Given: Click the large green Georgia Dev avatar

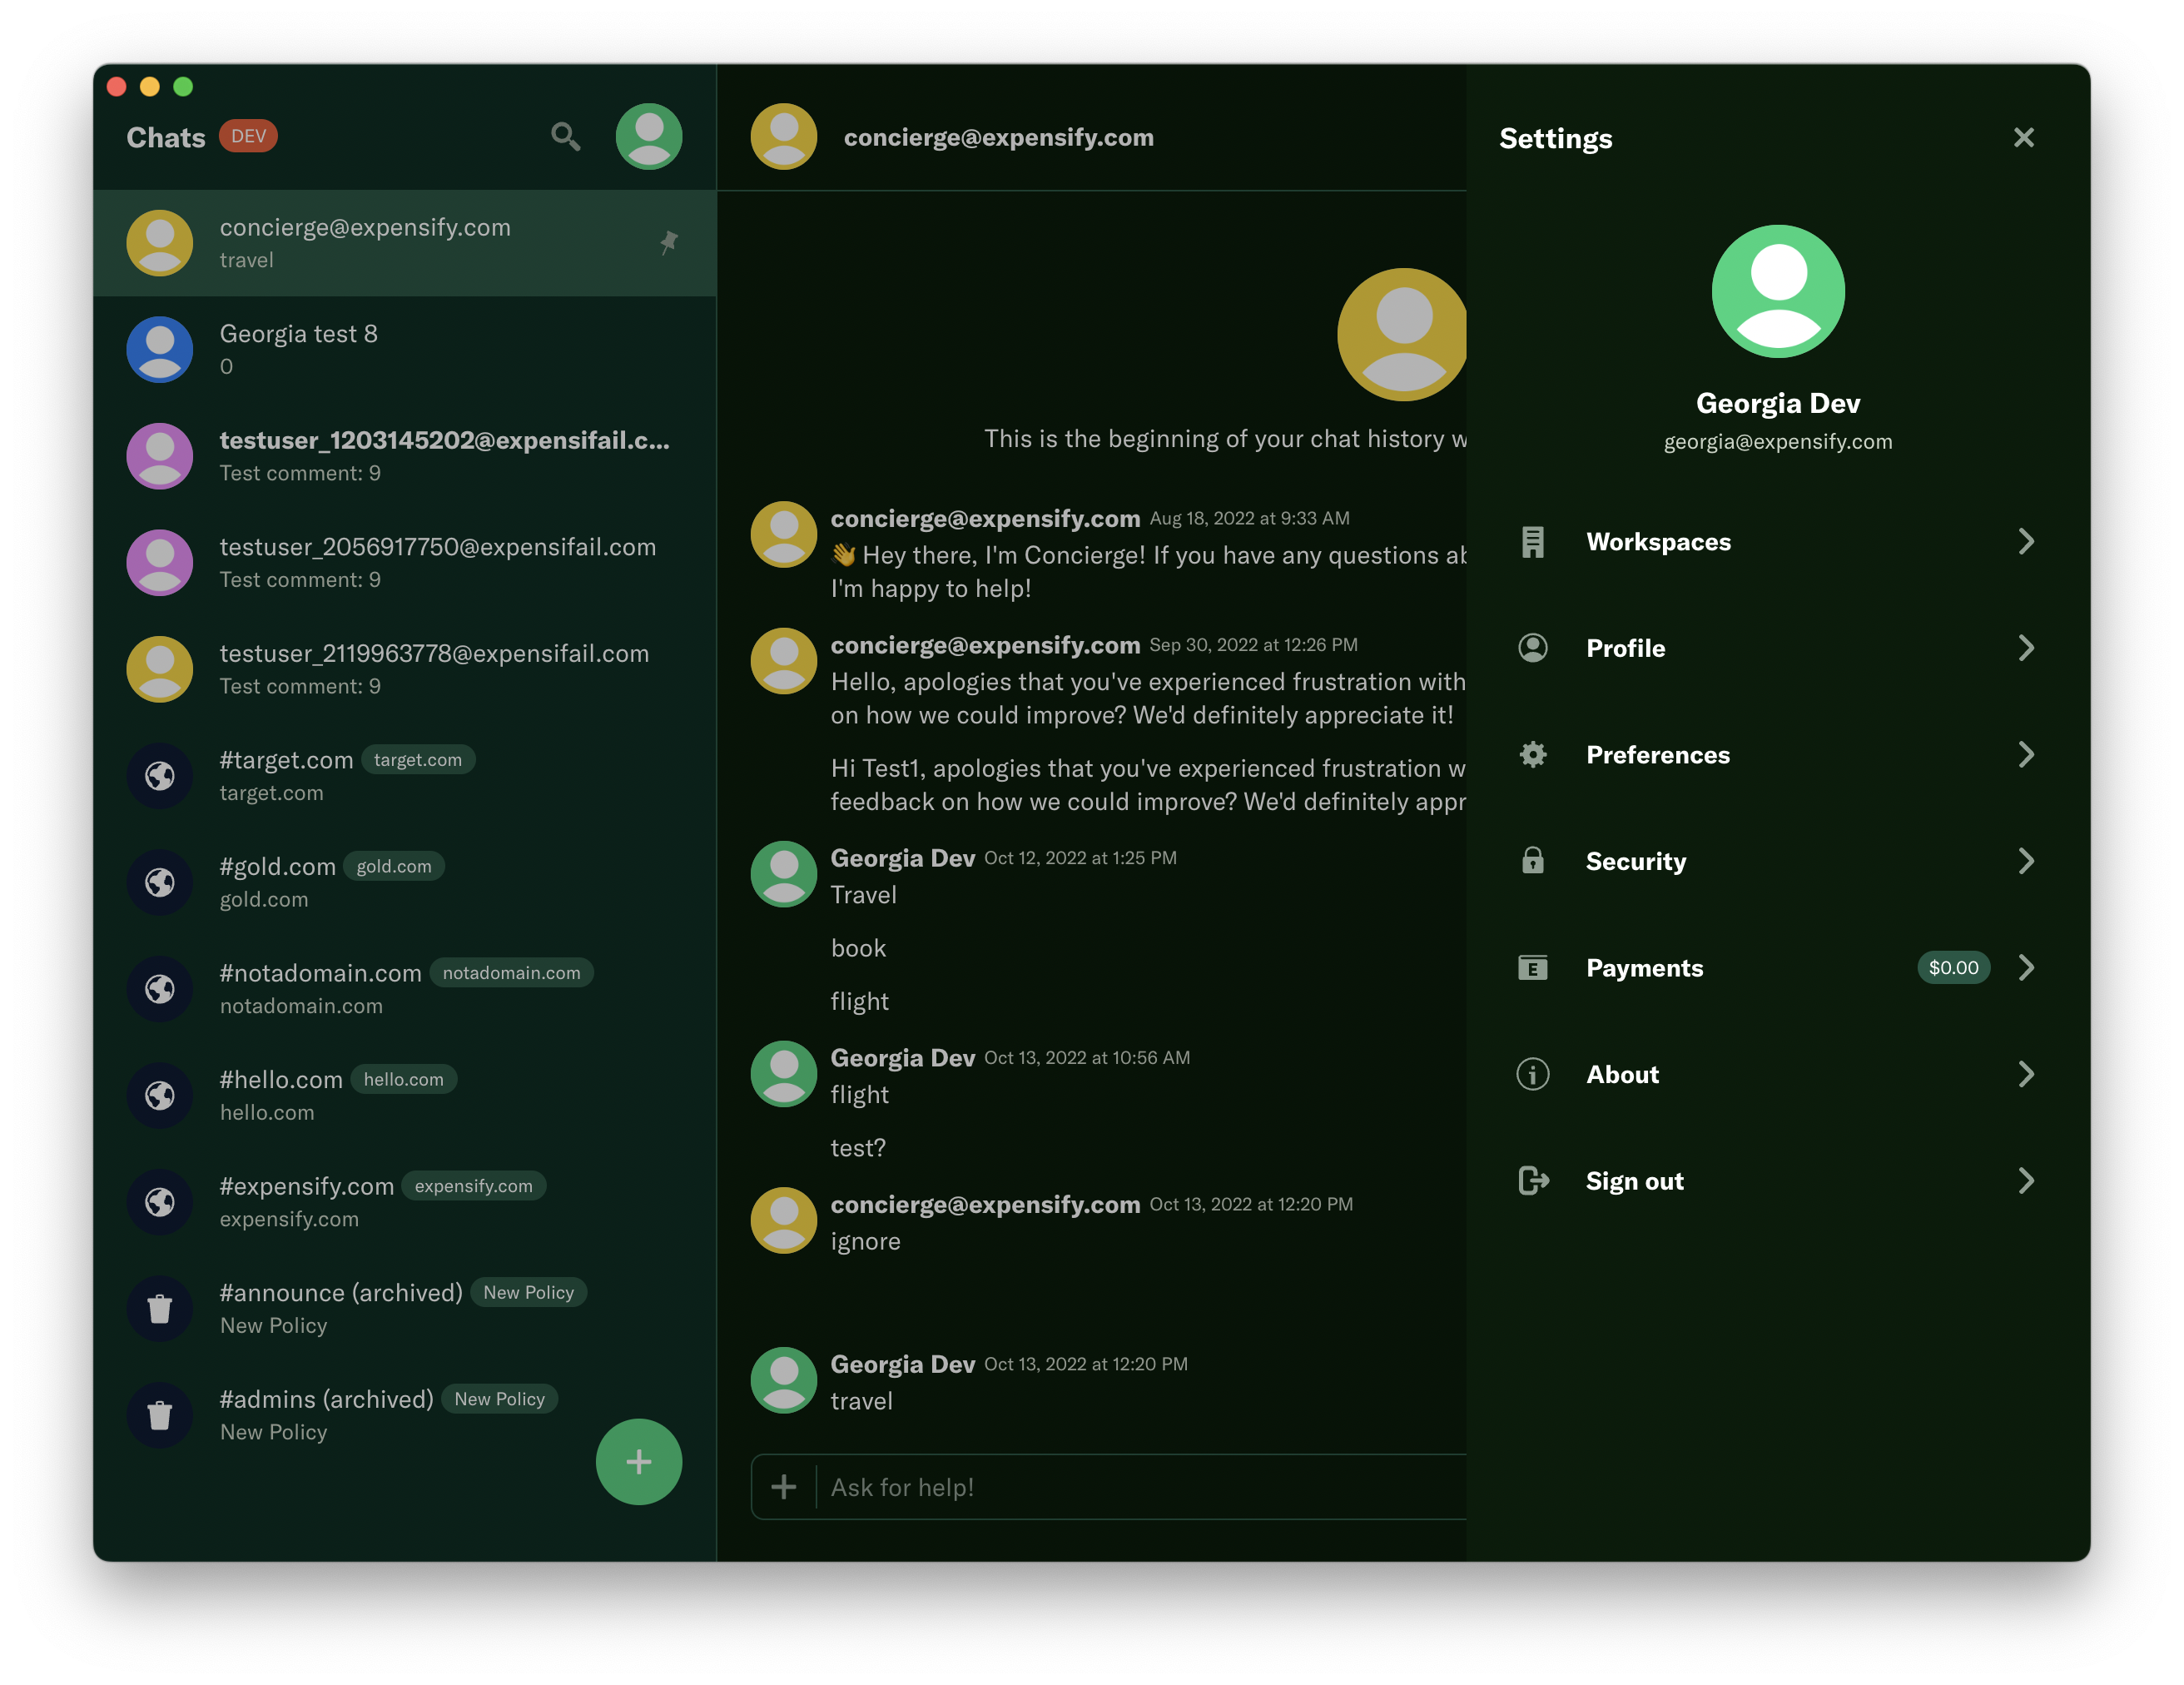Looking at the screenshot, I should pyautogui.click(x=1777, y=291).
